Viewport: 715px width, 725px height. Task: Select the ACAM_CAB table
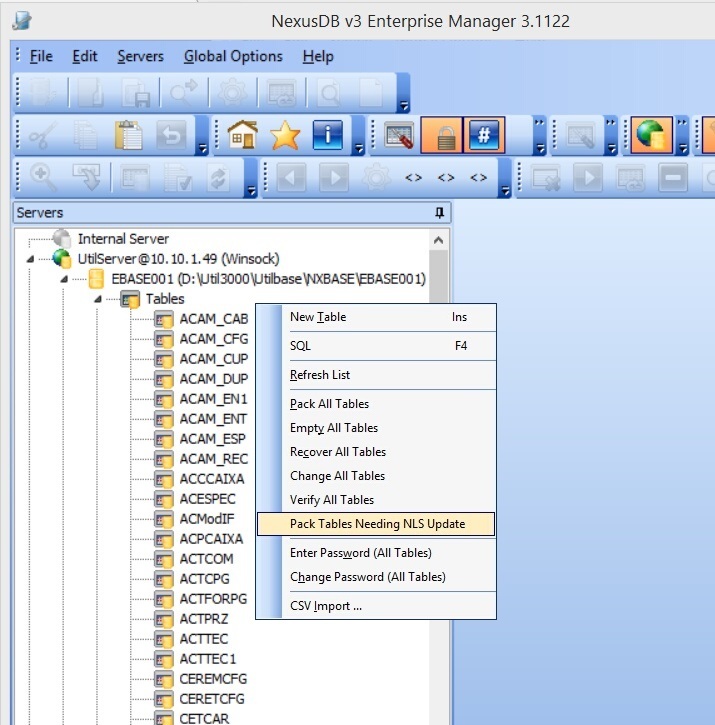coord(214,319)
